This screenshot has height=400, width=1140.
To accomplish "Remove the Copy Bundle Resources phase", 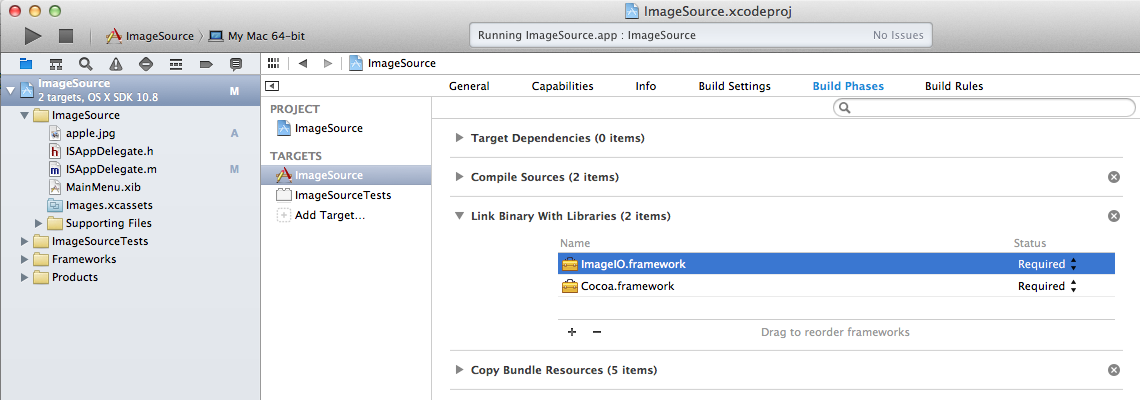I will (x=1113, y=370).
